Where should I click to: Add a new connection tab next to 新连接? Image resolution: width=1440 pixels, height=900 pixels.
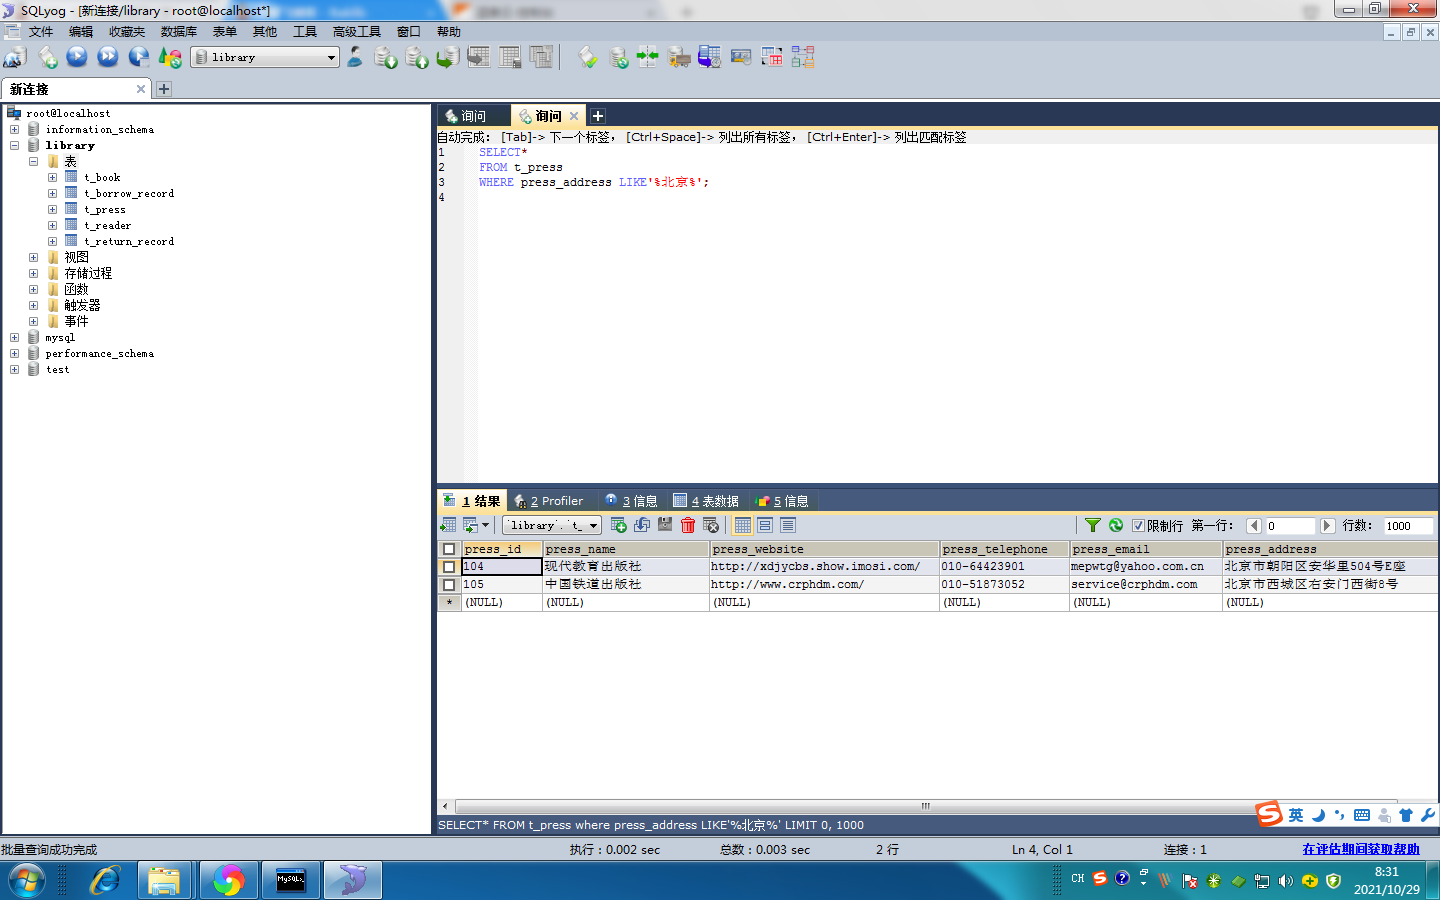(x=164, y=89)
